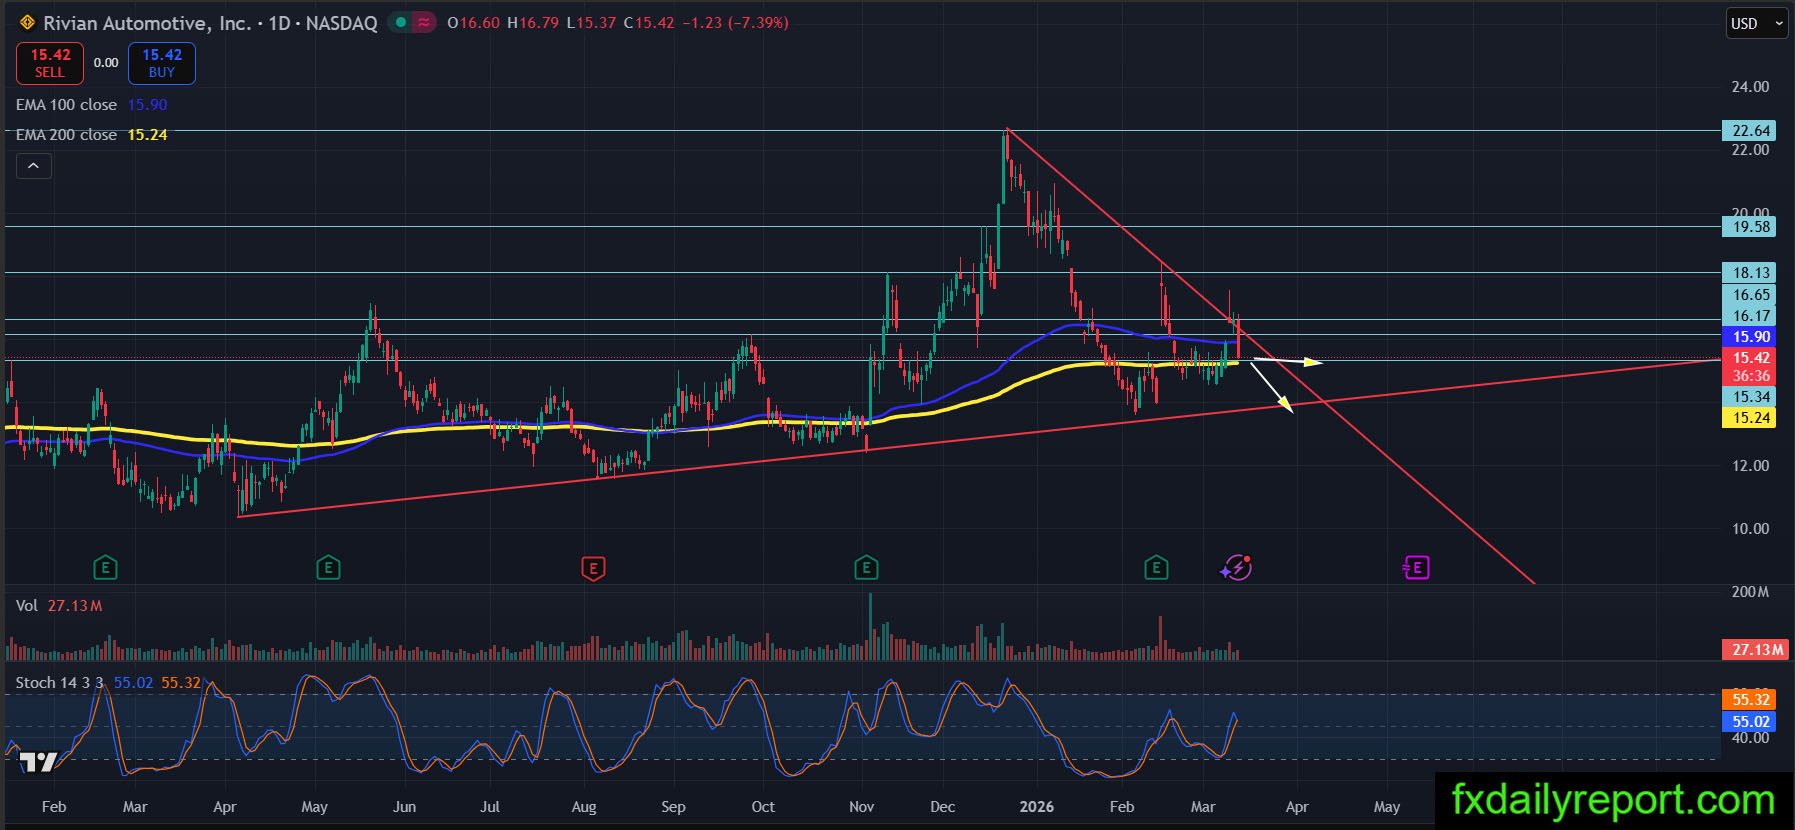Click the green market status dot
Image resolution: width=1795 pixels, height=830 pixels.
point(401,22)
